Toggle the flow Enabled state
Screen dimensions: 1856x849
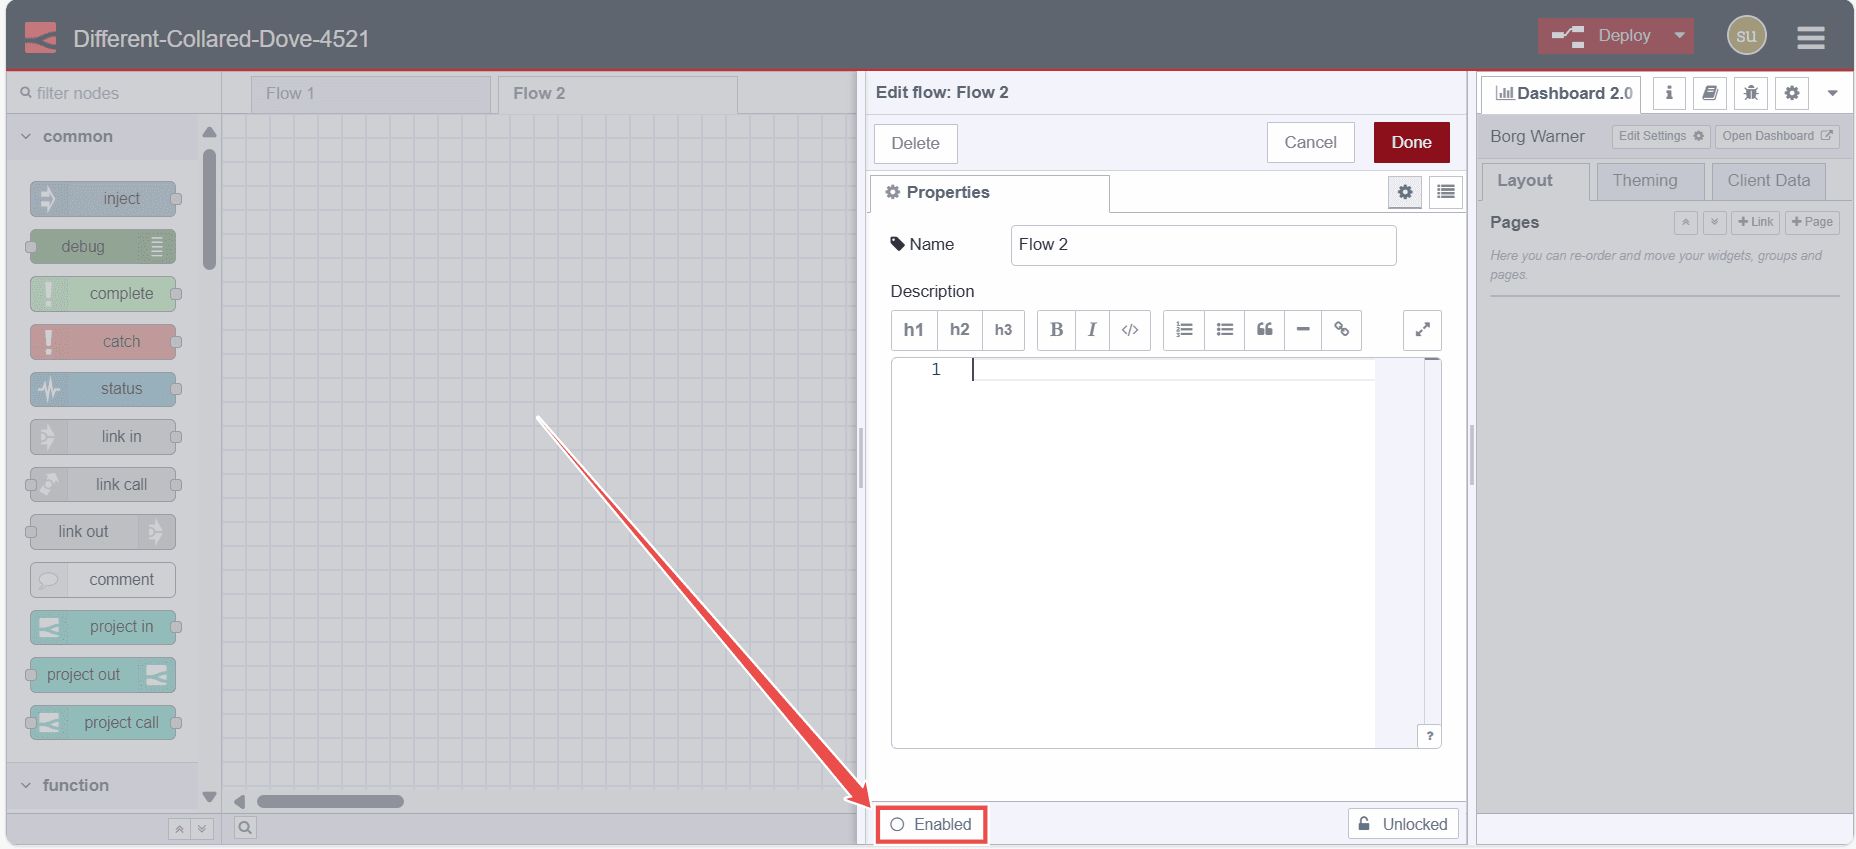coord(931,824)
